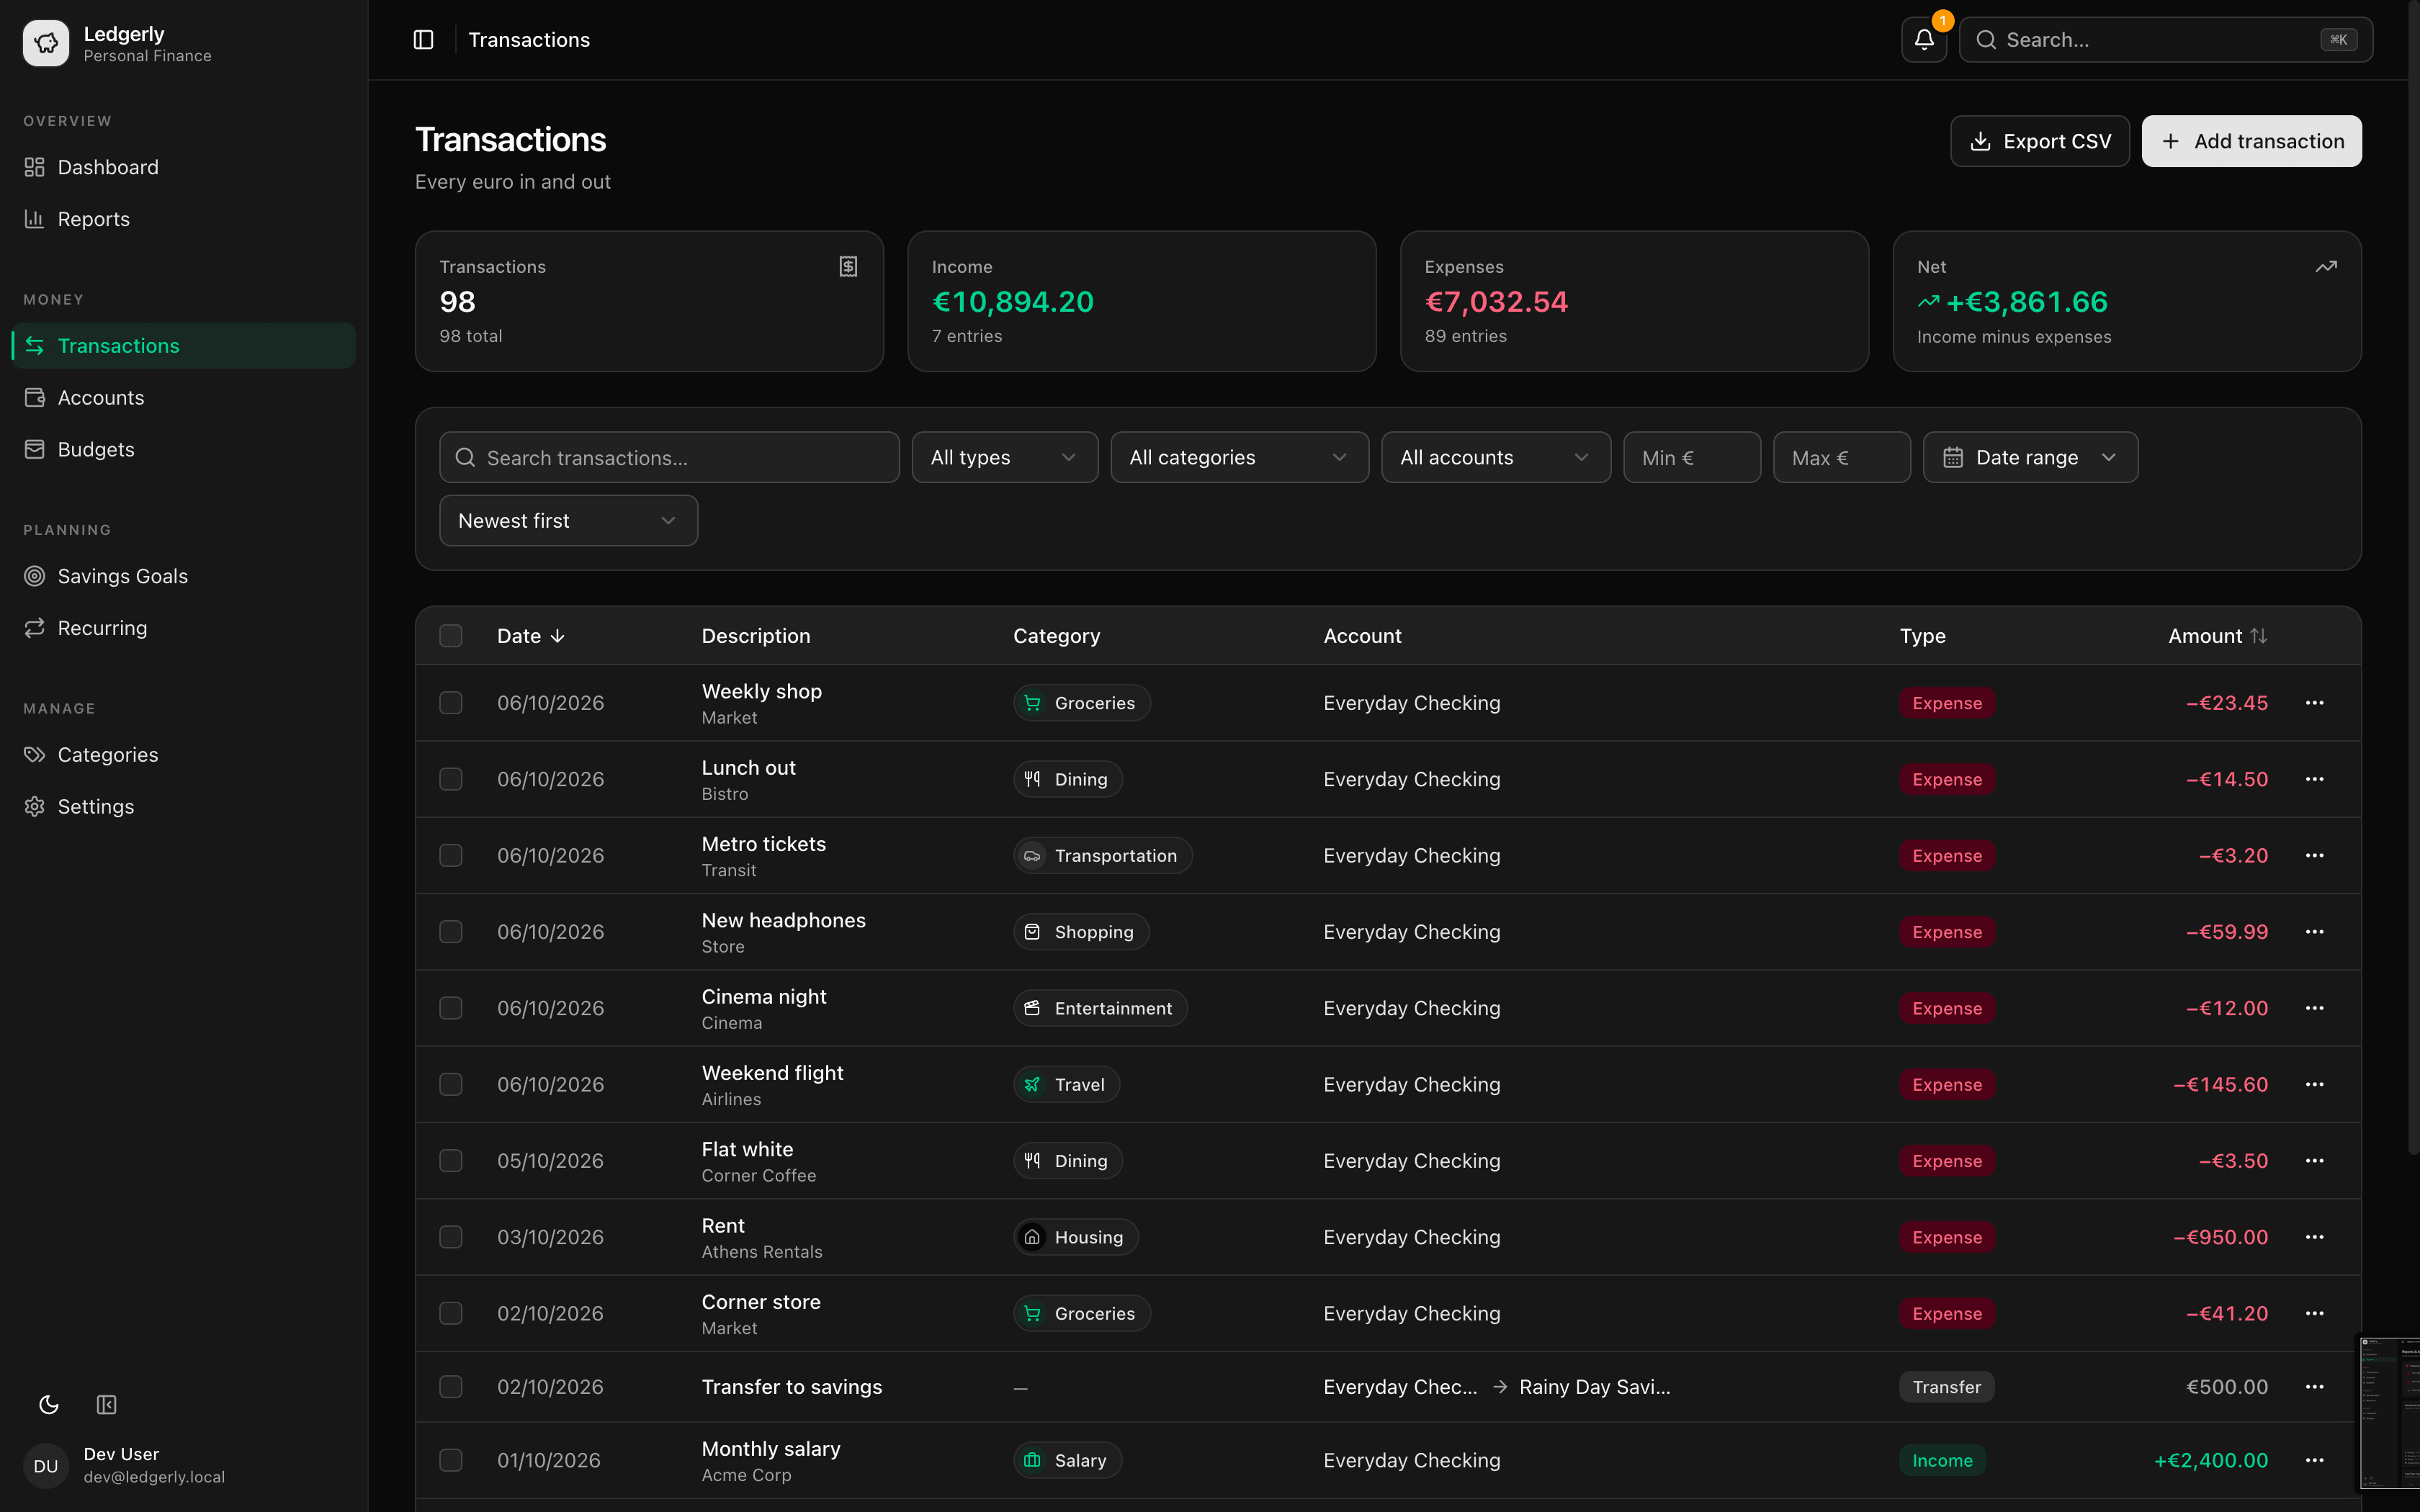Click the receipt icon in Transactions card

pos(848,266)
